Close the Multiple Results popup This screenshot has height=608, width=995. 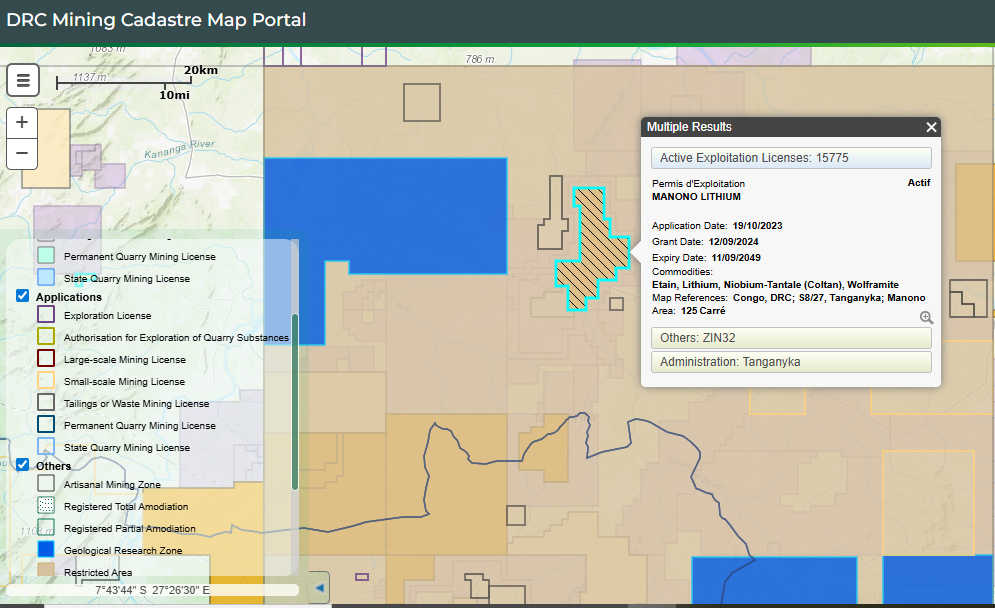click(931, 127)
